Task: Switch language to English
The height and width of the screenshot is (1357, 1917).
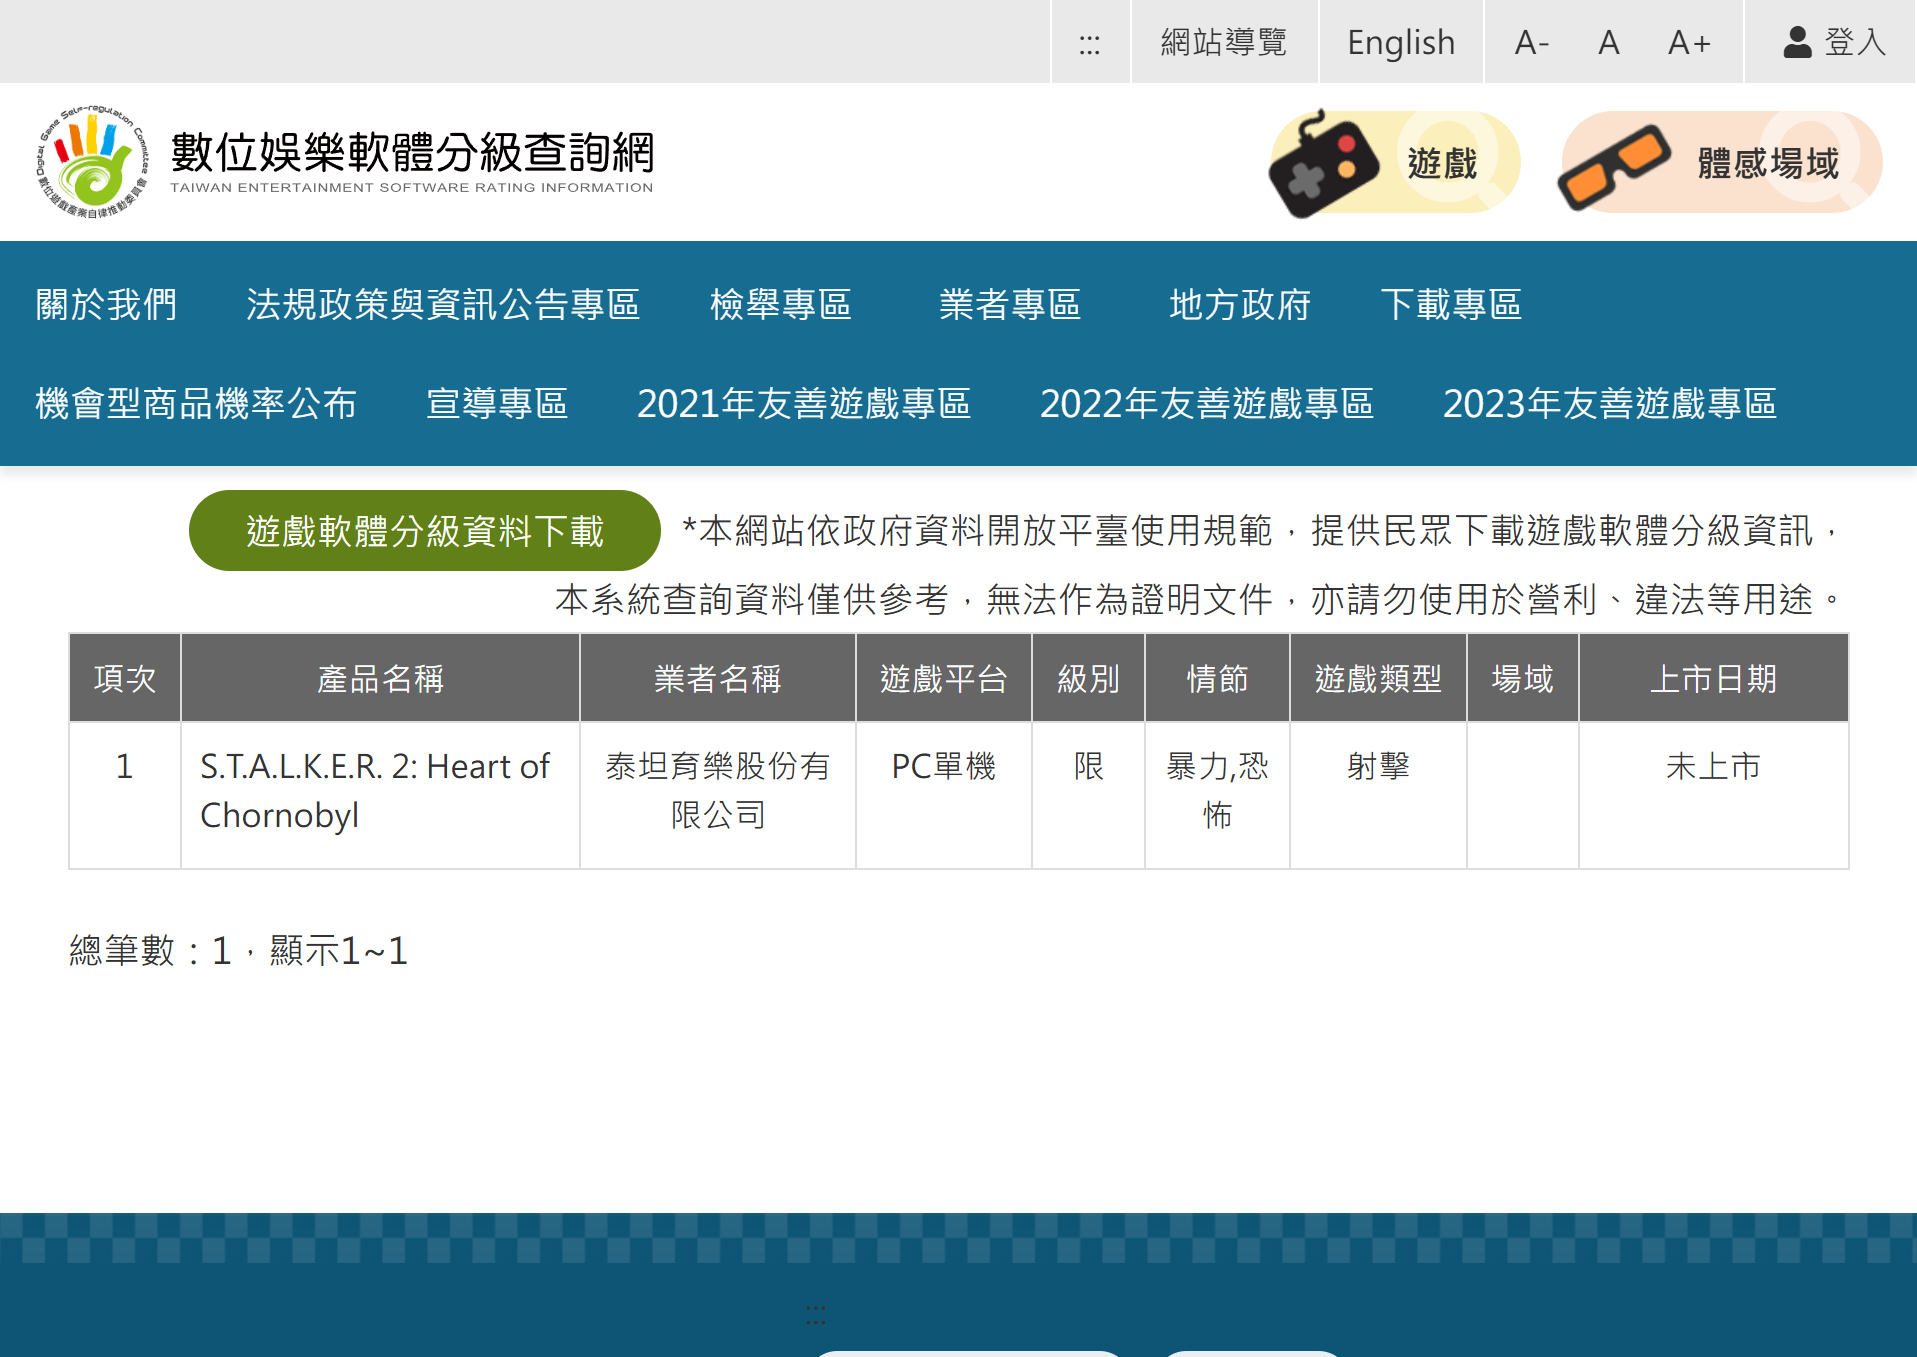Action: [1400, 43]
